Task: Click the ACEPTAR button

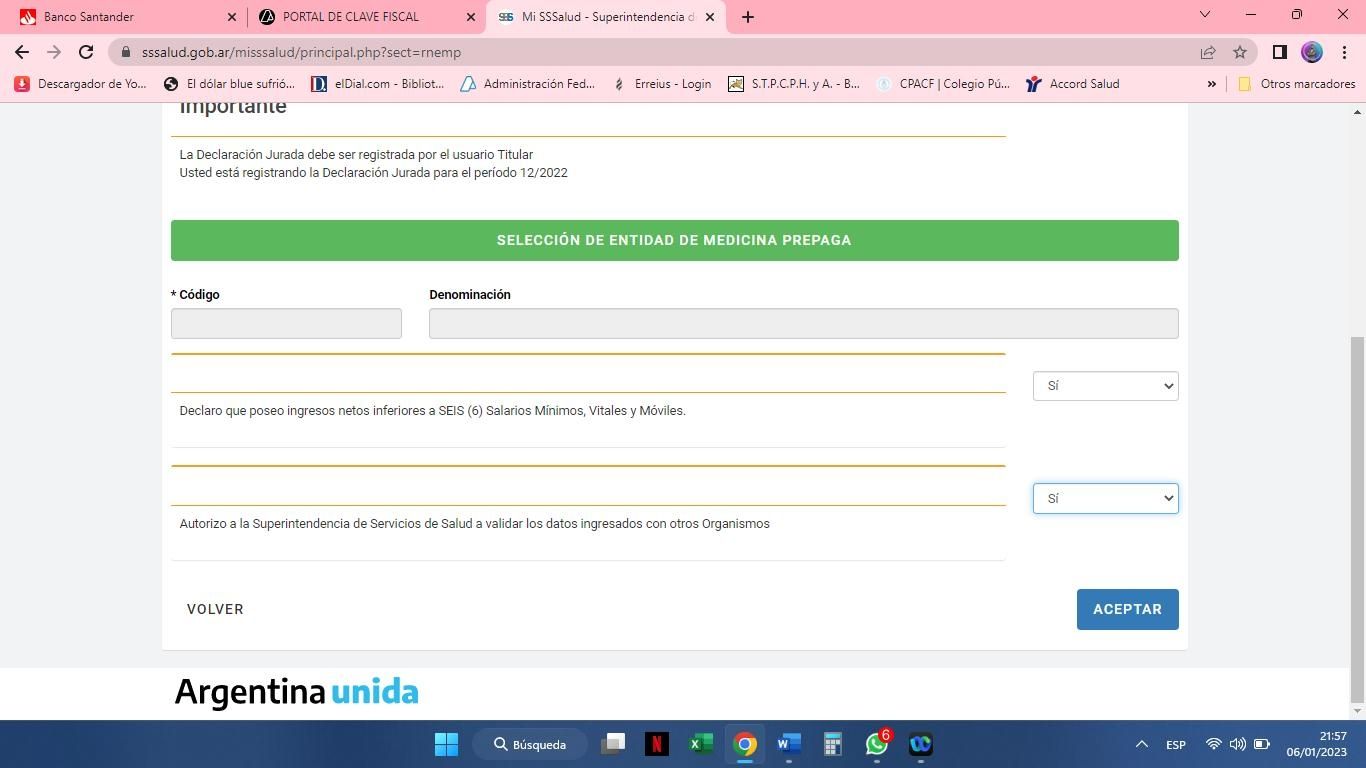Action: click(1127, 609)
